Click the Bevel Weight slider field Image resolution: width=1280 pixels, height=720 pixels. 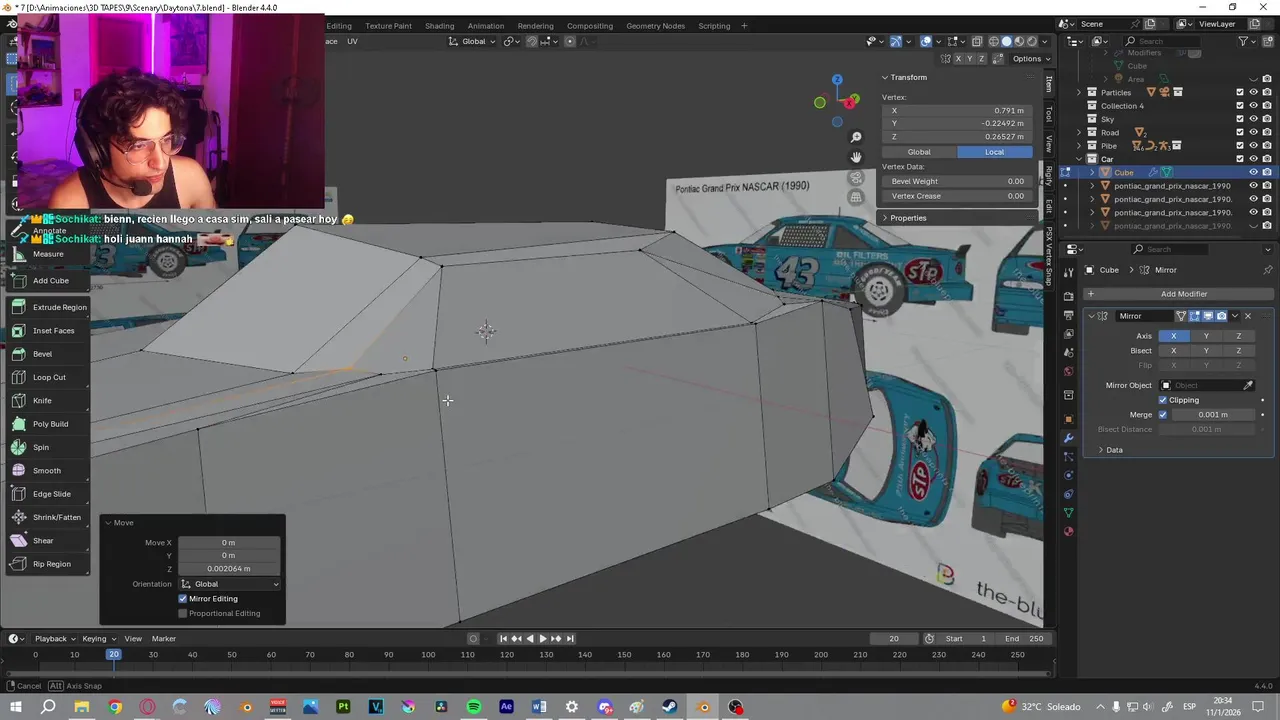coord(958,182)
